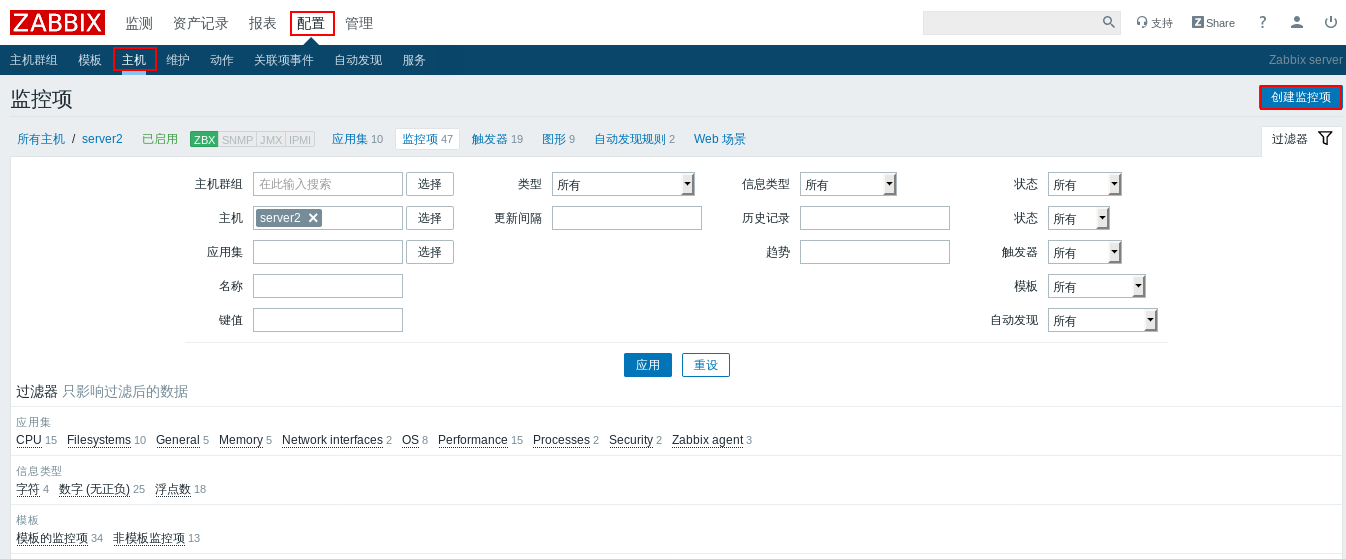Click the SNMP availability badge
The image size is (1346, 559).
[237, 140]
